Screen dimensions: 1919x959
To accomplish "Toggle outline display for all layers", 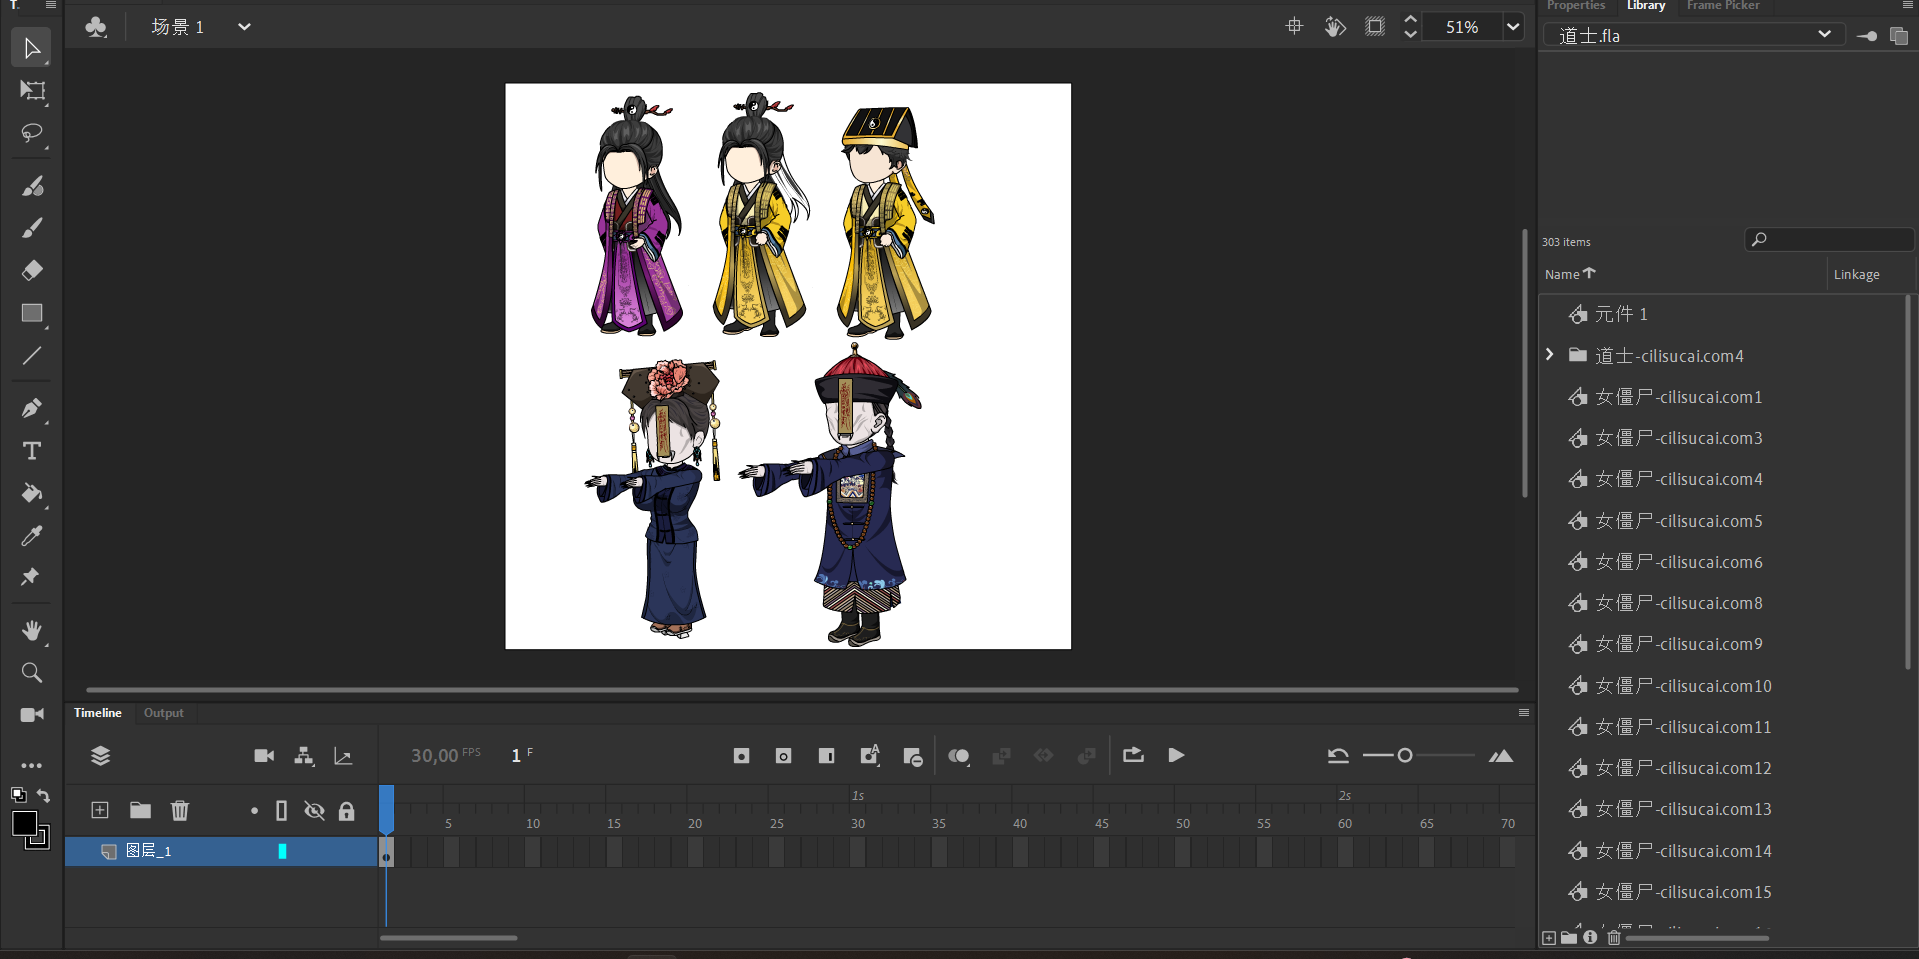I will (282, 811).
